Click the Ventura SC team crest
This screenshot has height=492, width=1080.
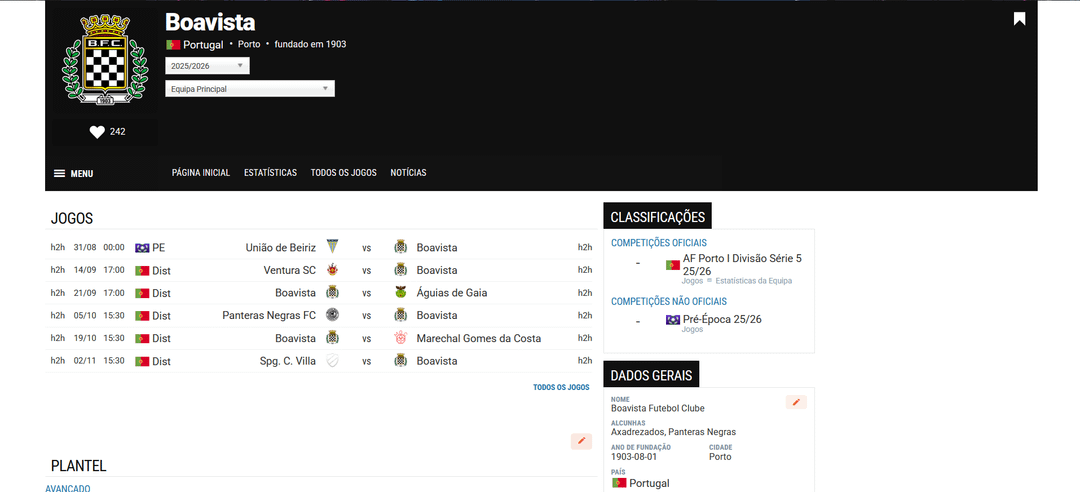click(x=332, y=270)
